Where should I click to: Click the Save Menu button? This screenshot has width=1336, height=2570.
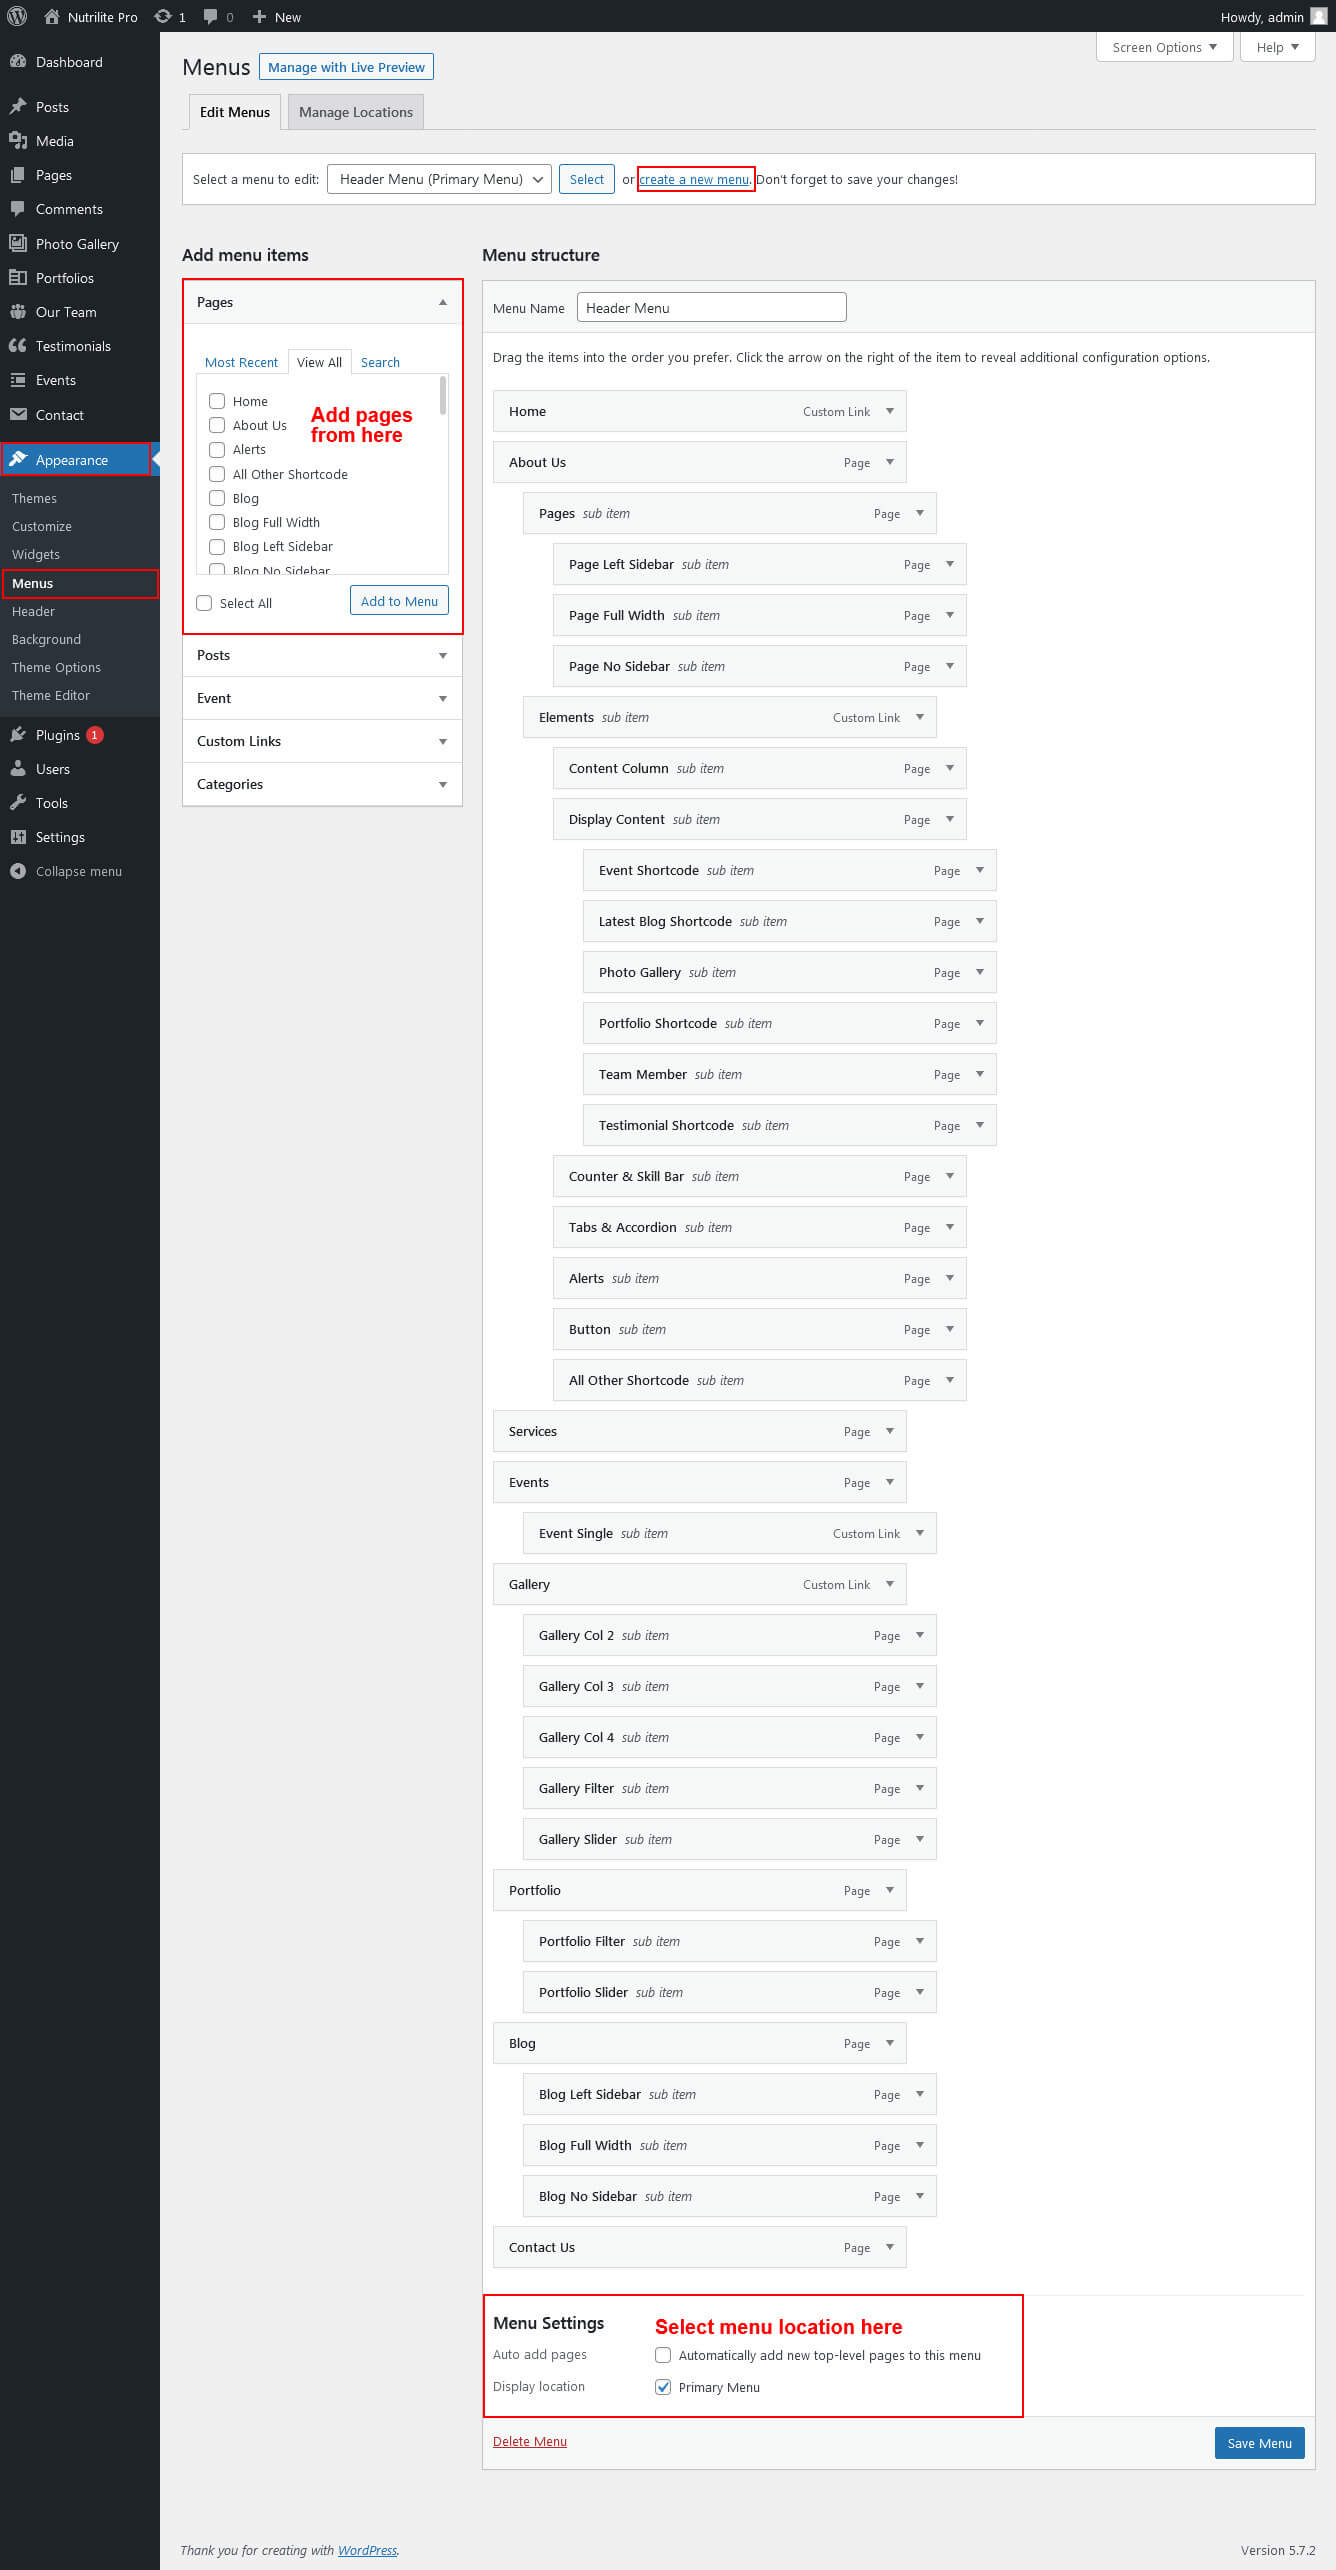tap(1259, 2443)
